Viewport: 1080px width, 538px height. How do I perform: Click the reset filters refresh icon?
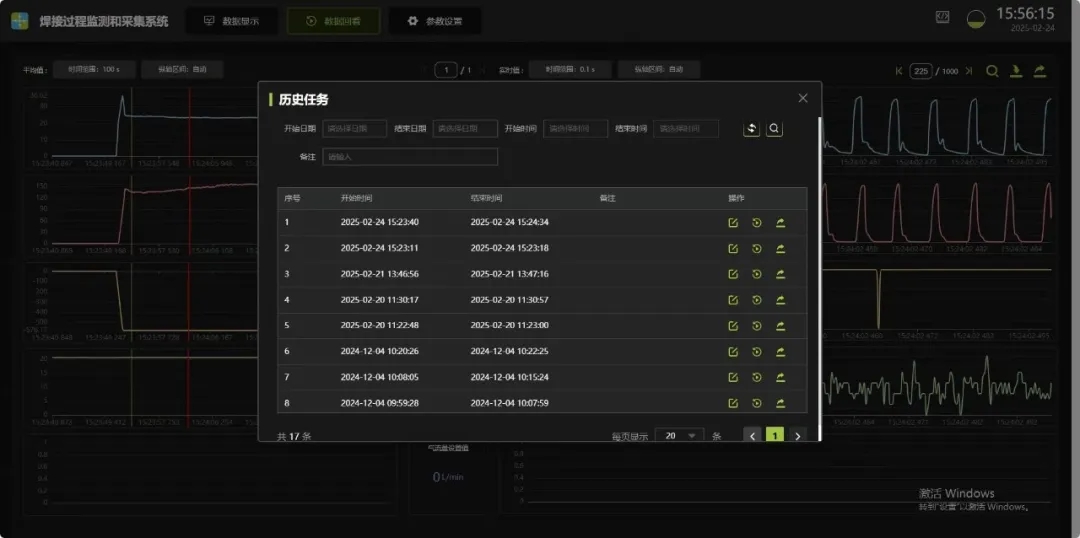[x=752, y=129]
